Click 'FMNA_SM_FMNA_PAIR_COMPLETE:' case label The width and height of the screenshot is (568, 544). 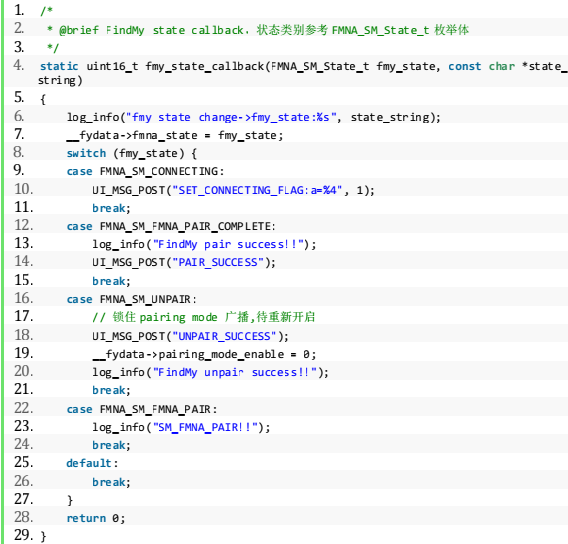point(188,226)
